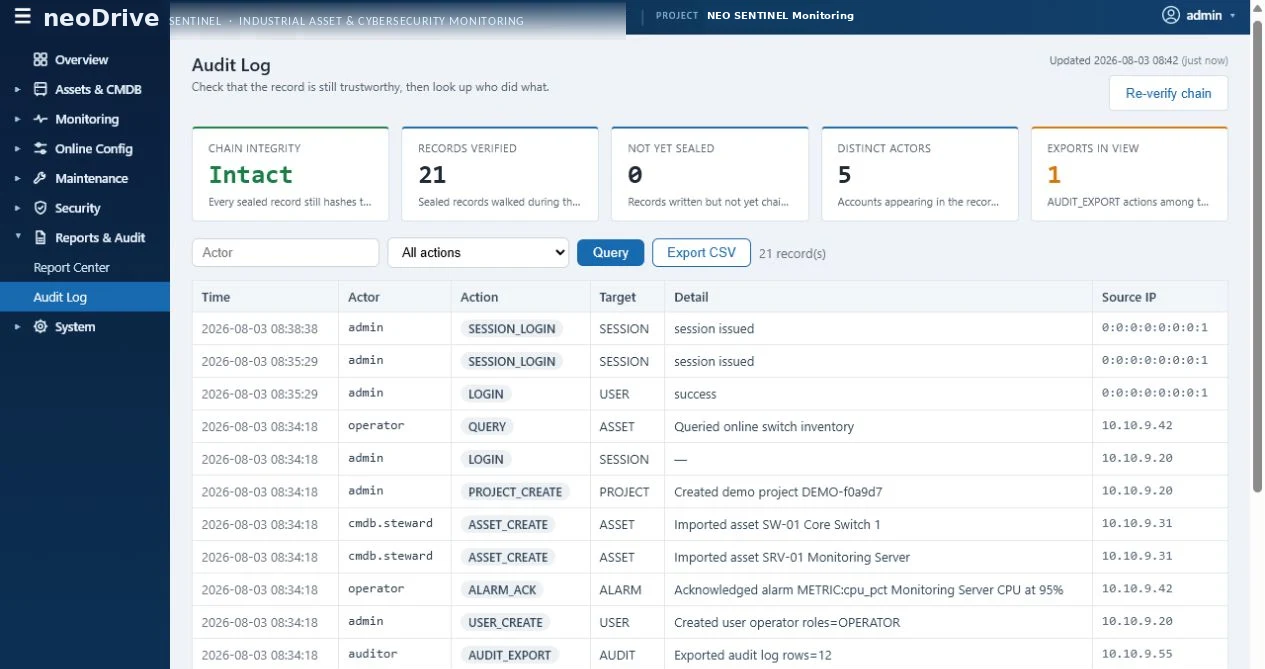The image size is (1265, 669).
Task: Click the Records Verified card
Action: pos(500,173)
